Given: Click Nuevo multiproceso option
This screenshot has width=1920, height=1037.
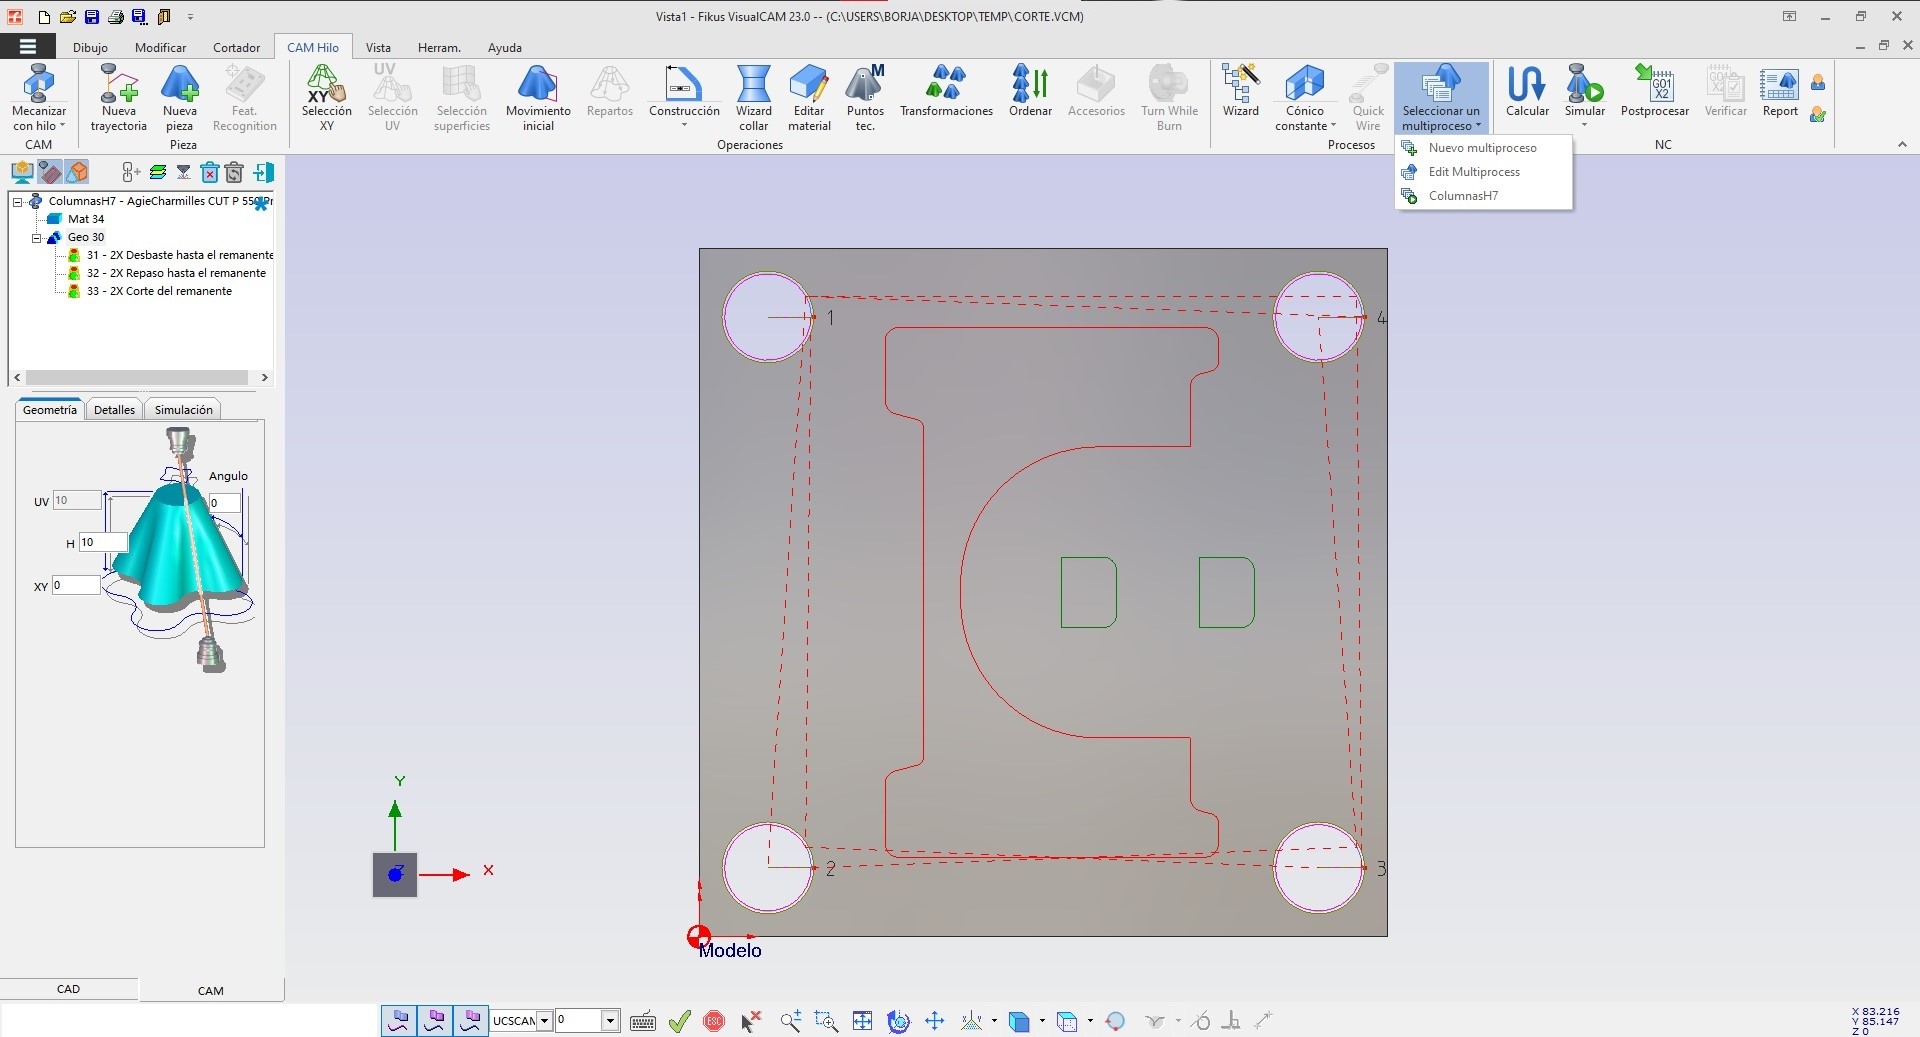Looking at the screenshot, I should [1483, 147].
